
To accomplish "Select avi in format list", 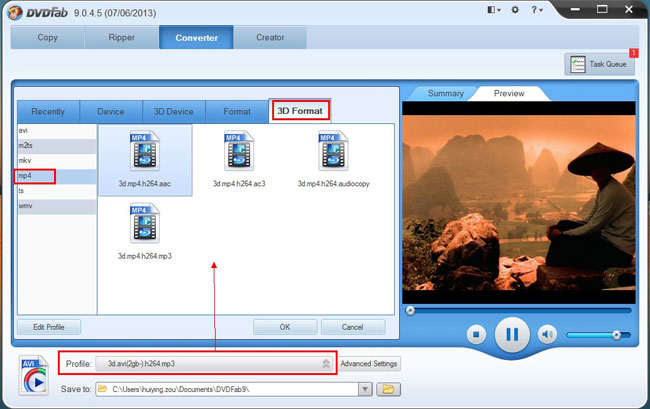I will [57, 131].
